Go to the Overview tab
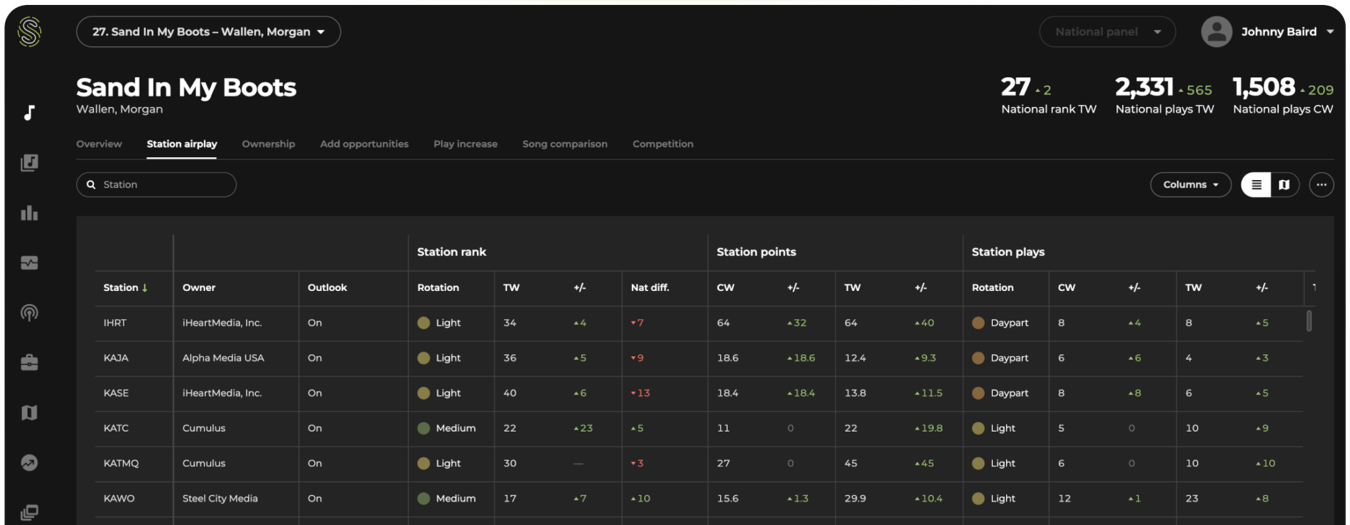Viewport: 1350px width, 525px height. (99, 144)
